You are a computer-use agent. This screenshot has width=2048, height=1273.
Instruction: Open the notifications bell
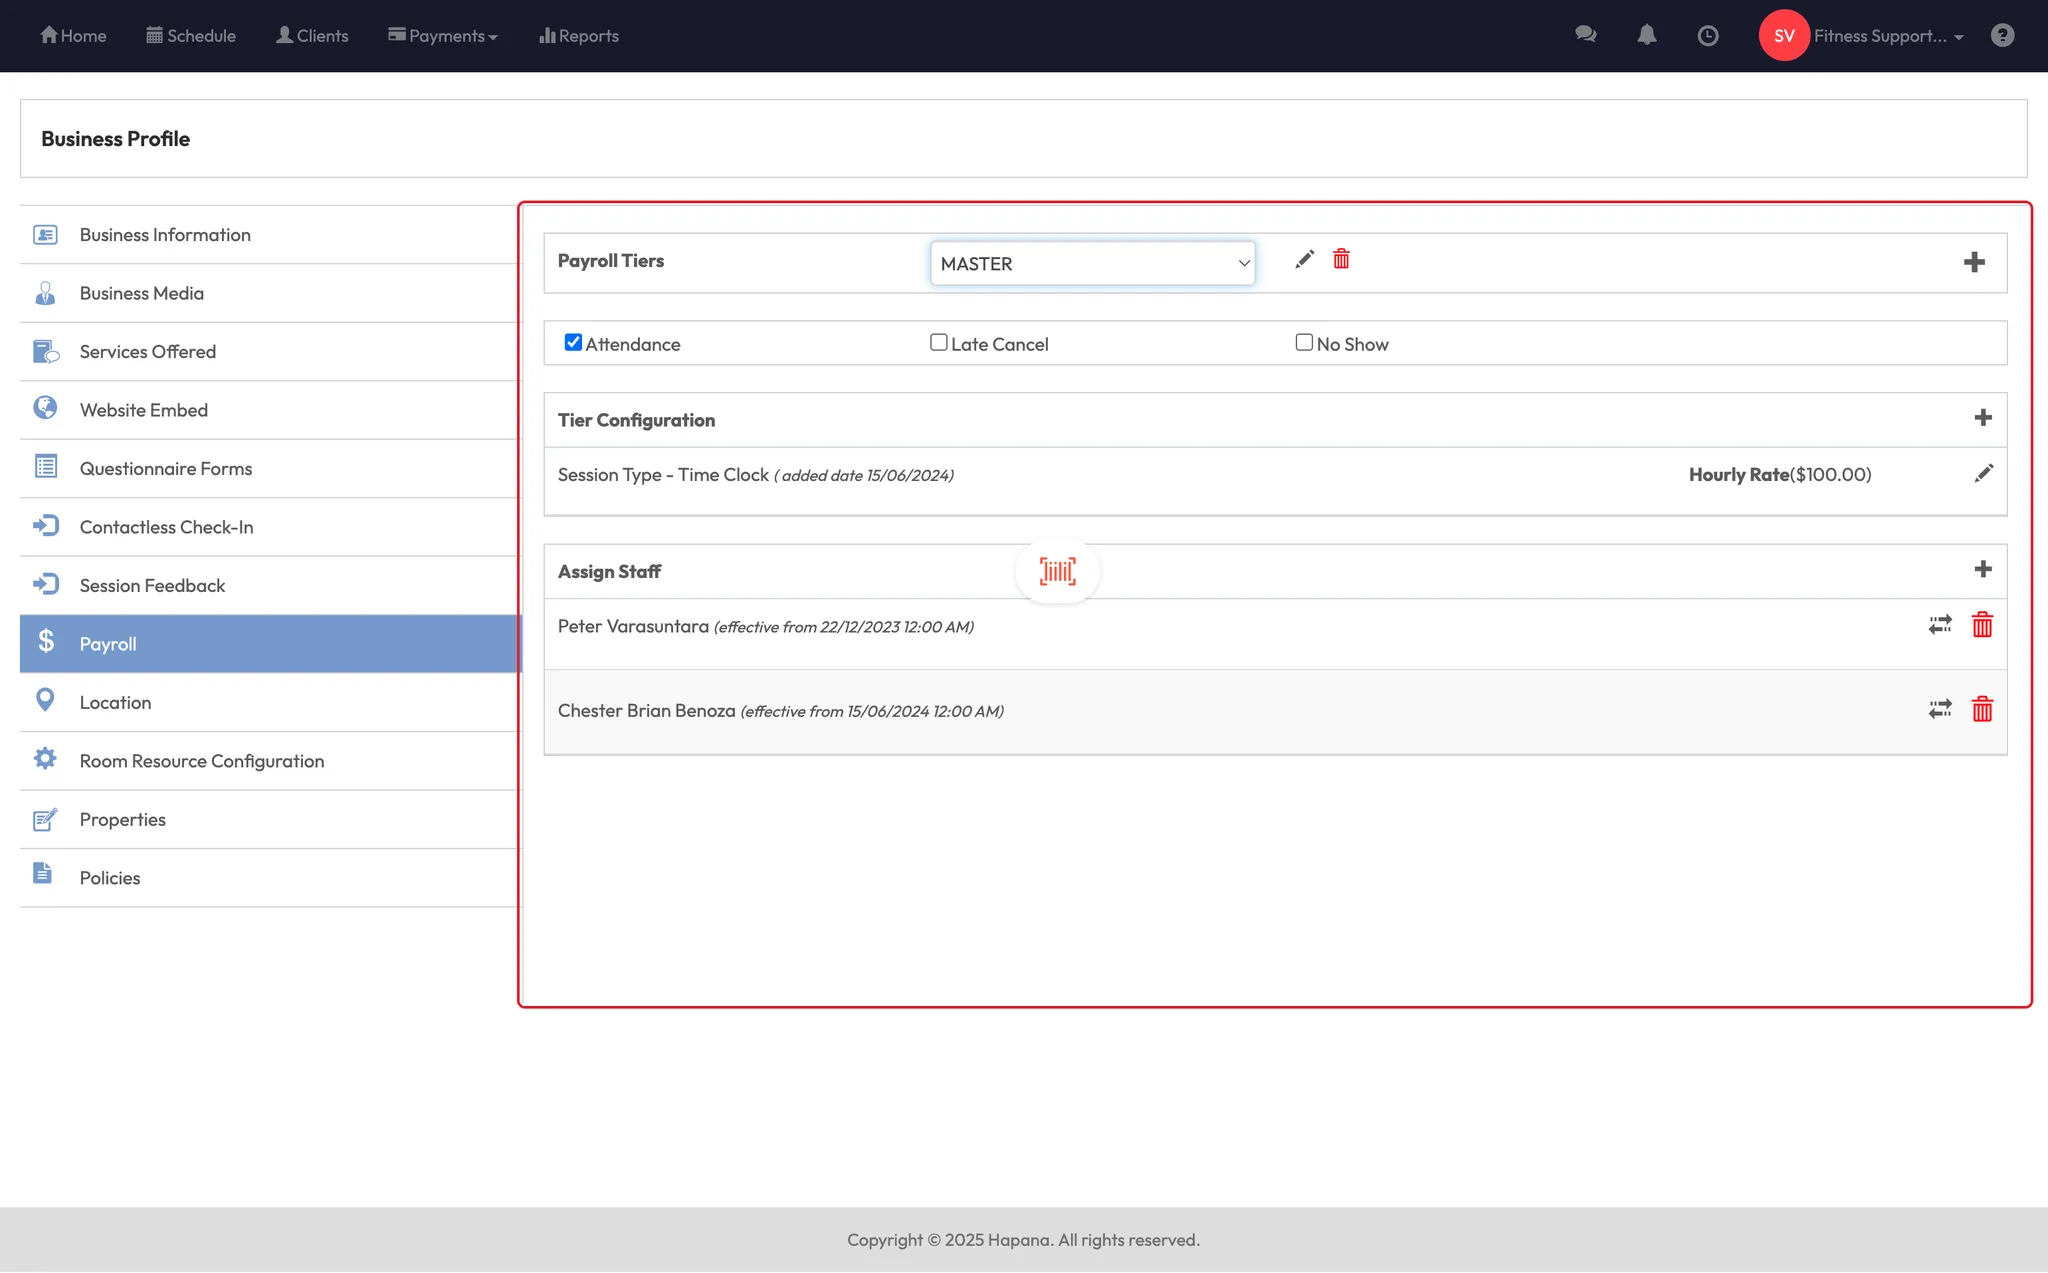(x=1646, y=36)
